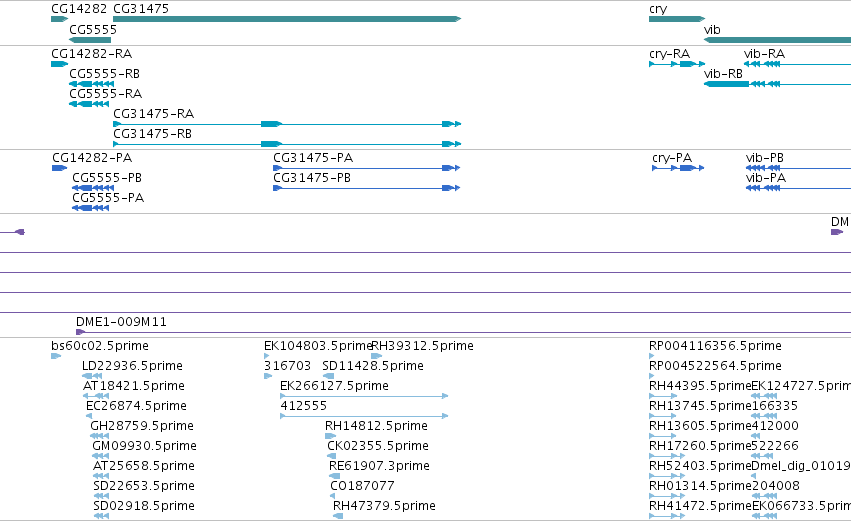Screen dimensions: 851x521
Task: Open the vib gene label
Action: point(712,30)
